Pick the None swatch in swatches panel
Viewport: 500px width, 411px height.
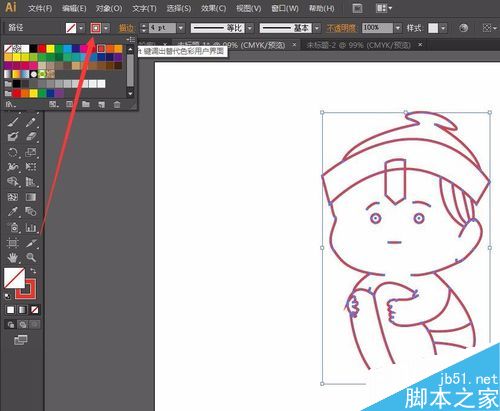pos(8,49)
